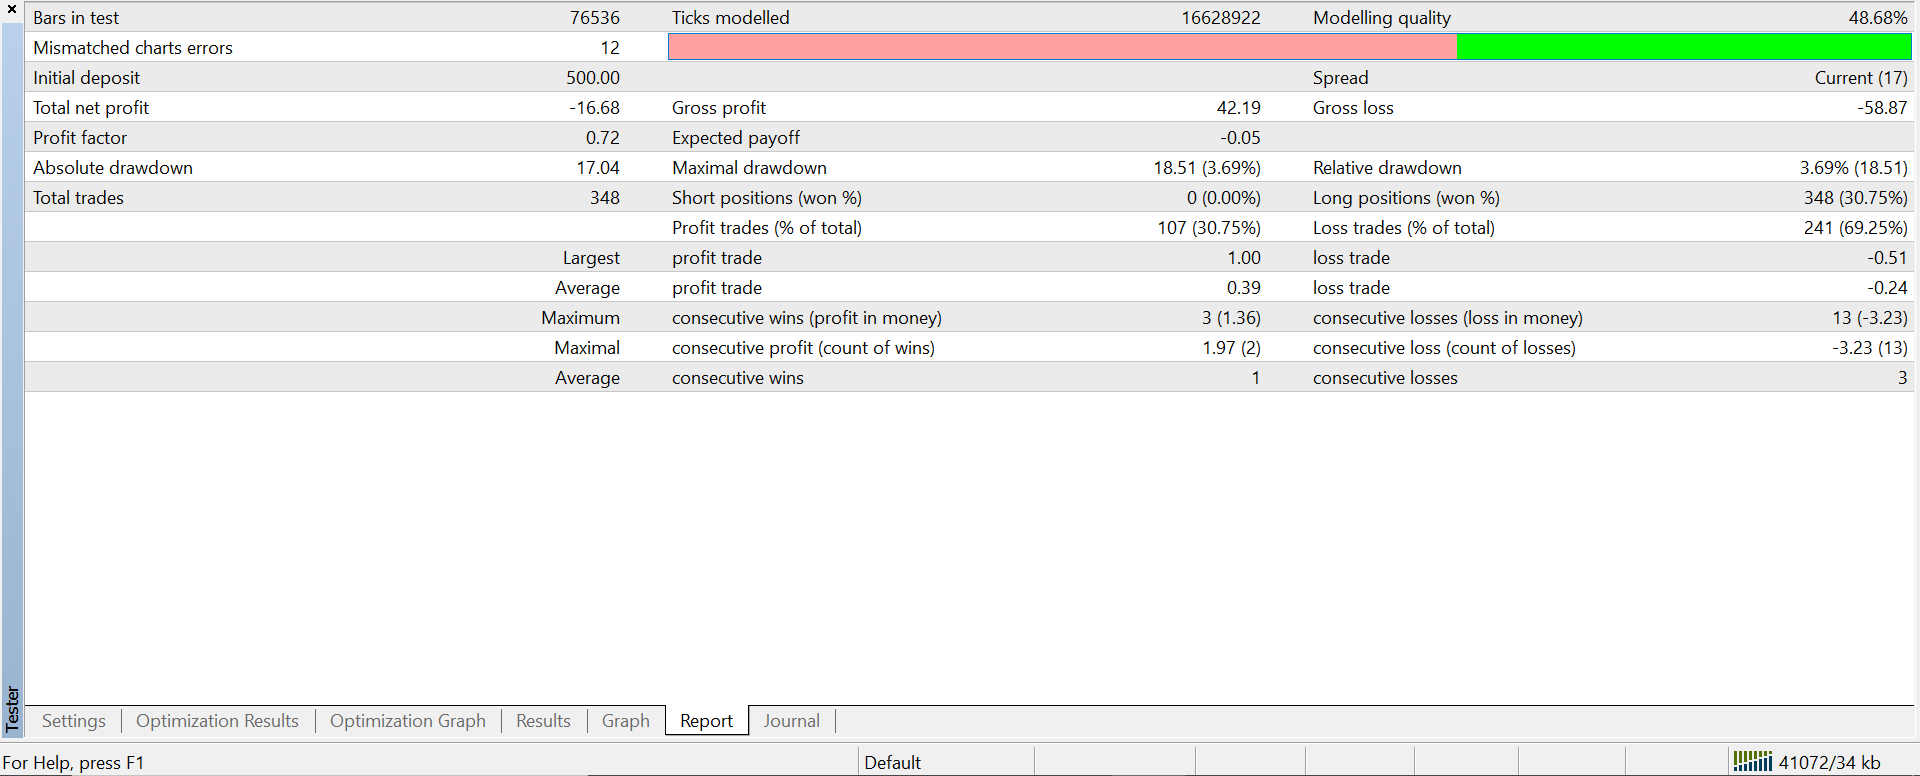Click the Ticks modelled label
This screenshot has width=1920, height=776.
pos(730,18)
